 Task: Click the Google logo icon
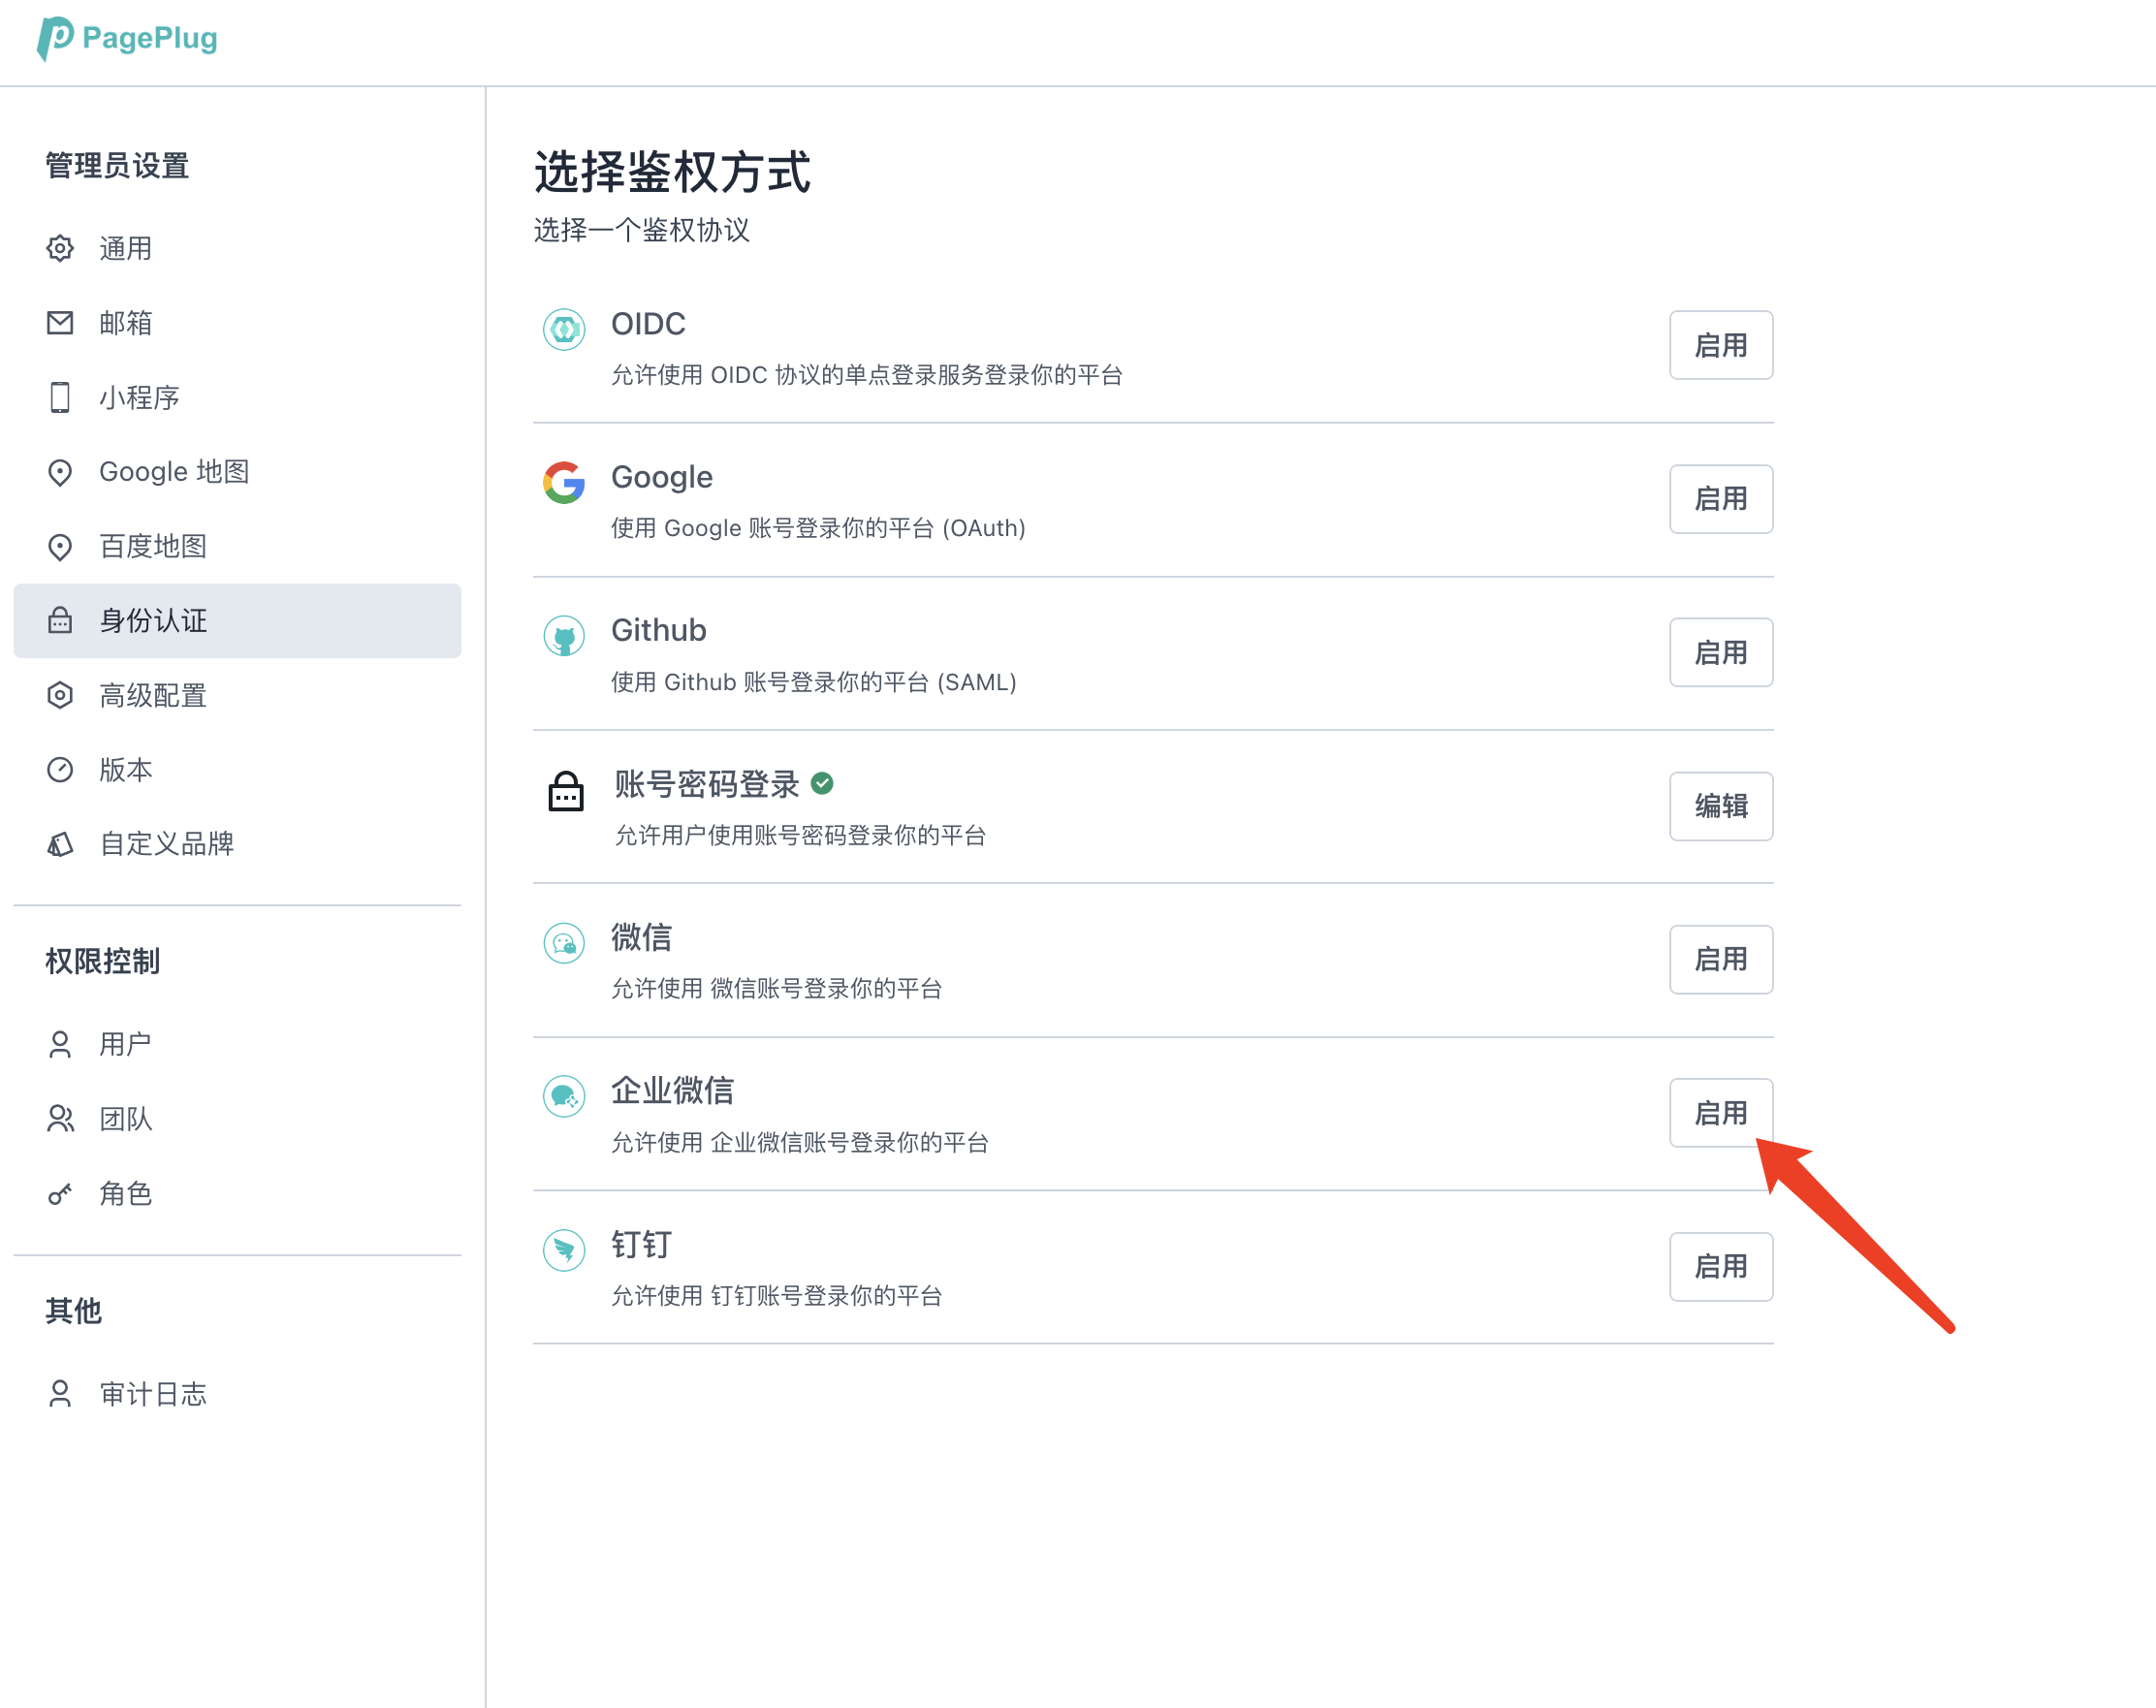(x=564, y=482)
